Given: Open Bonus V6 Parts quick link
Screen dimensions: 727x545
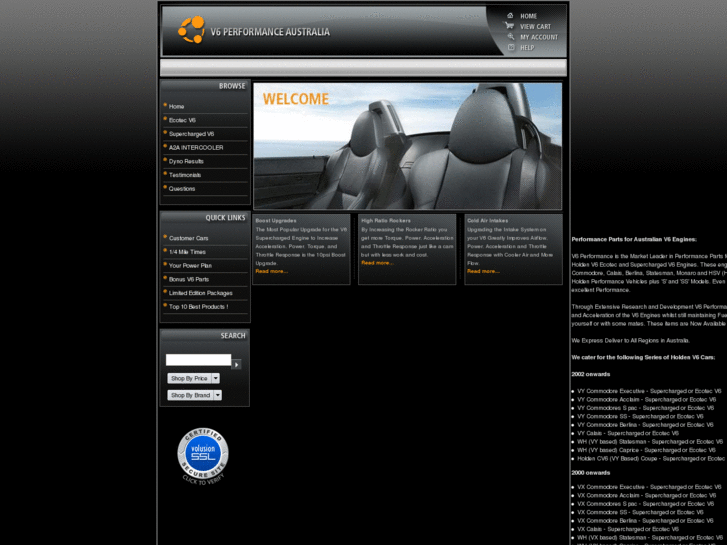Looking at the screenshot, I should [x=189, y=279].
